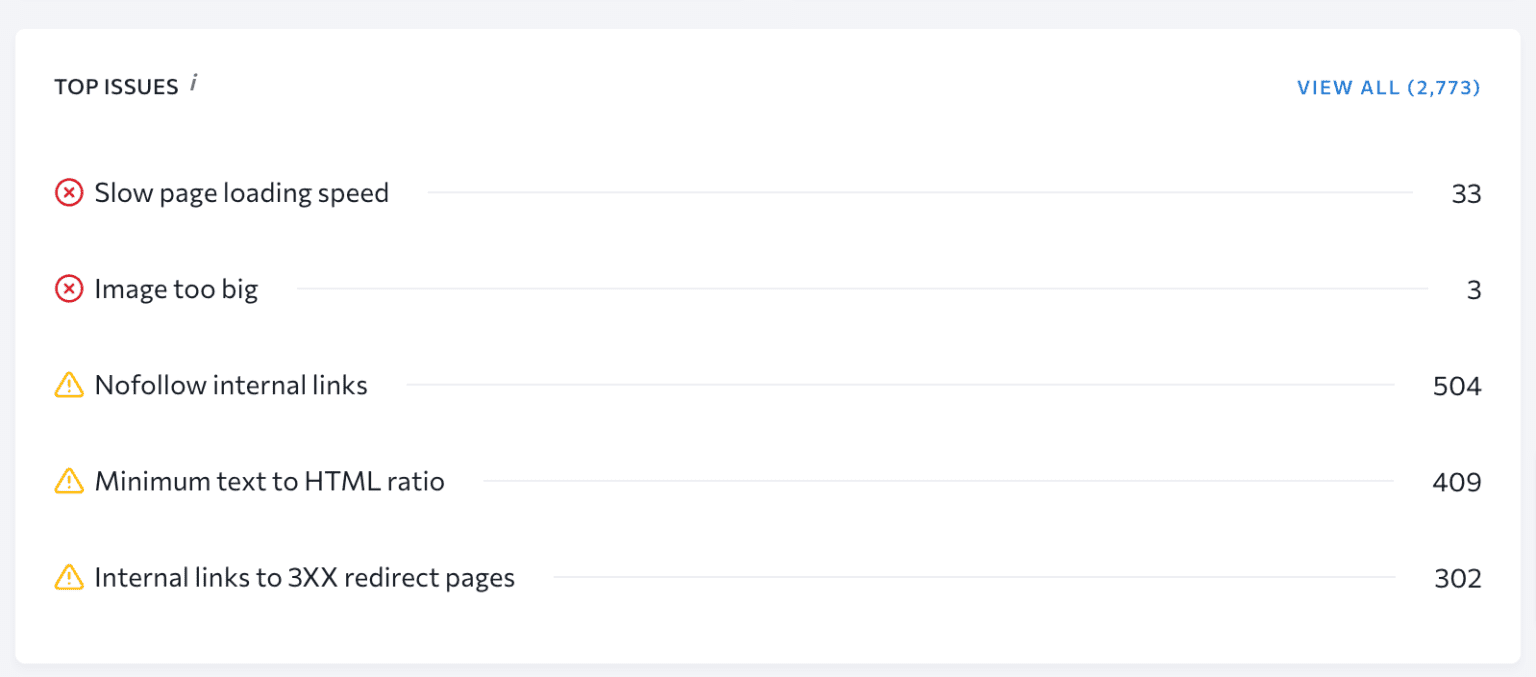Image resolution: width=1536 pixels, height=677 pixels.
Task: Click the count 3 for Image too big
Action: click(x=1474, y=291)
